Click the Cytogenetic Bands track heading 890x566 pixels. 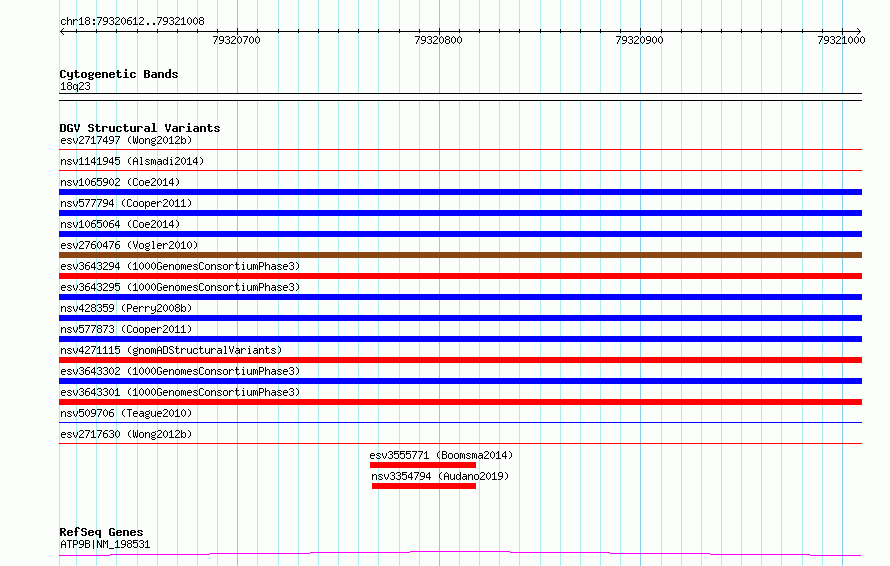coord(119,74)
